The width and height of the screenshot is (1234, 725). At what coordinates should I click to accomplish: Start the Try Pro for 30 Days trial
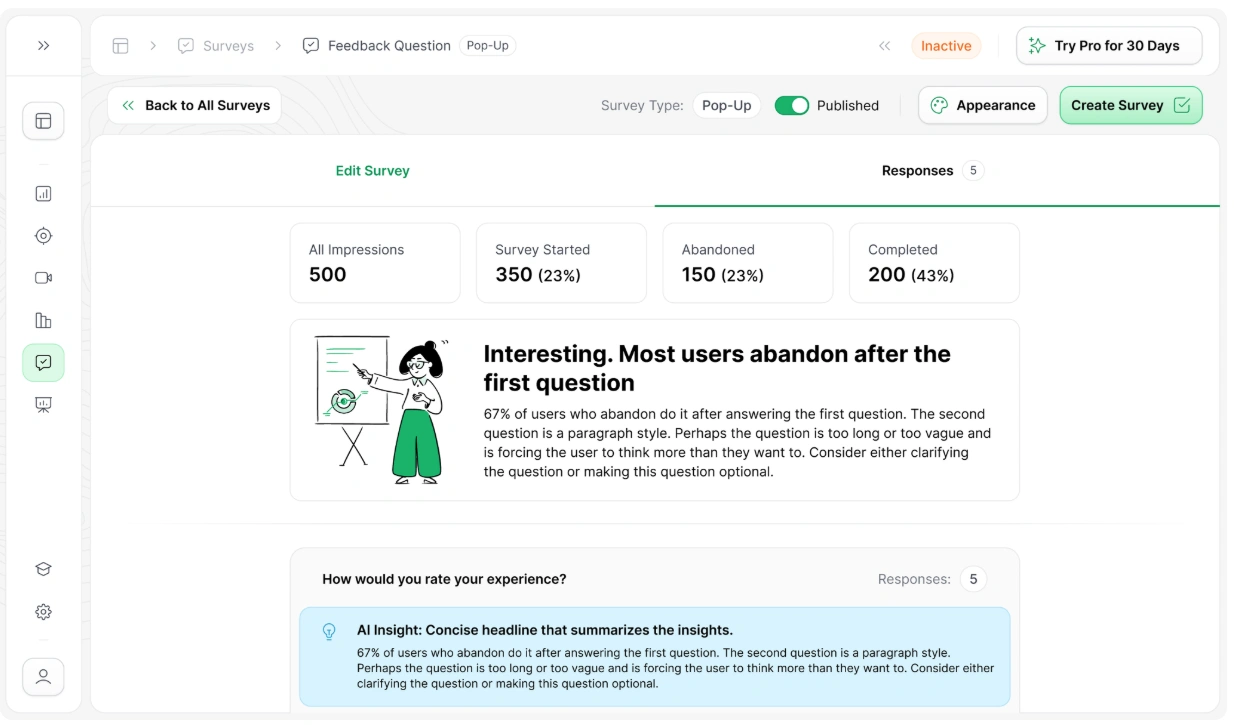click(x=1109, y=46)
